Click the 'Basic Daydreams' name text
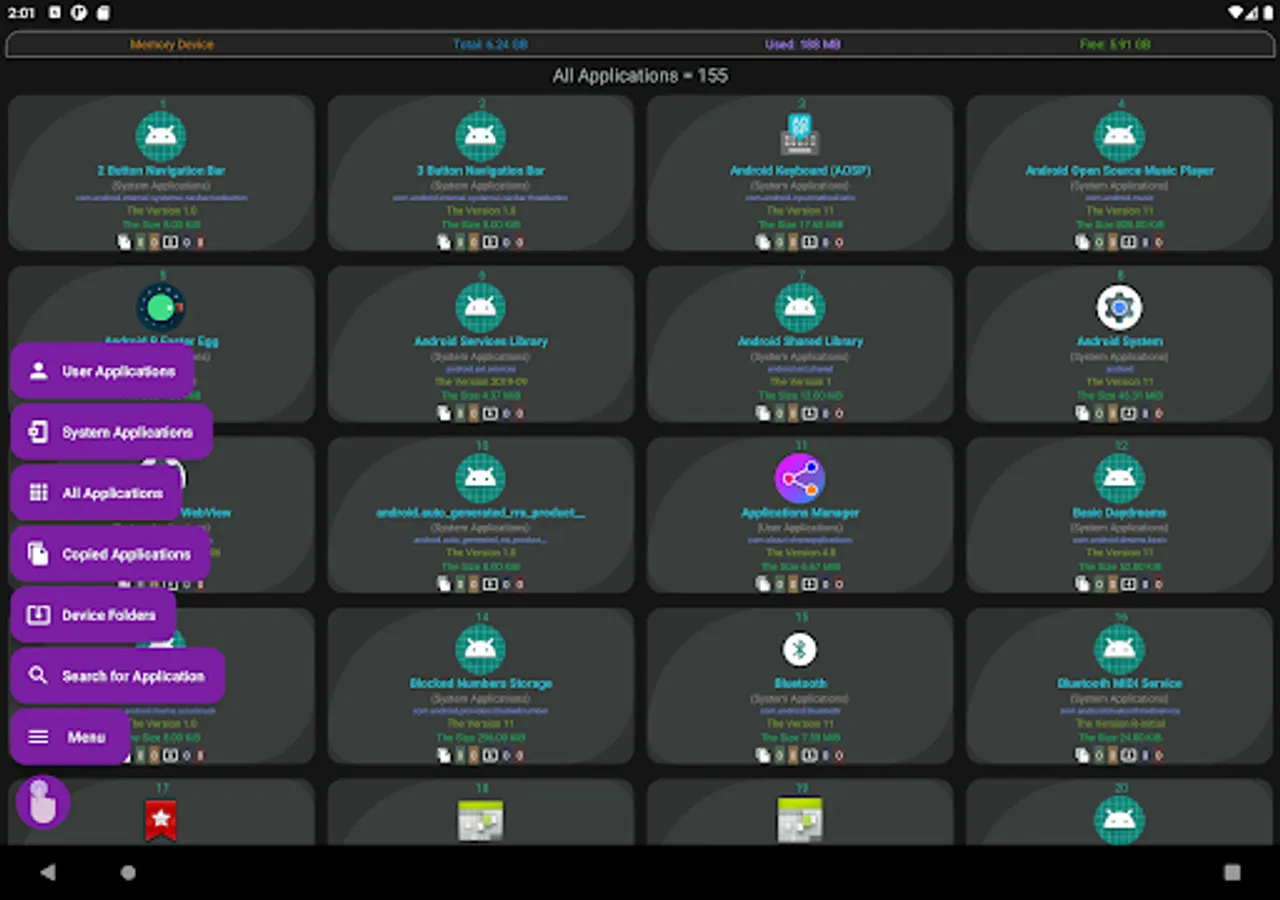Viewport: 1280px width, 900px height. pos(1119,513)
